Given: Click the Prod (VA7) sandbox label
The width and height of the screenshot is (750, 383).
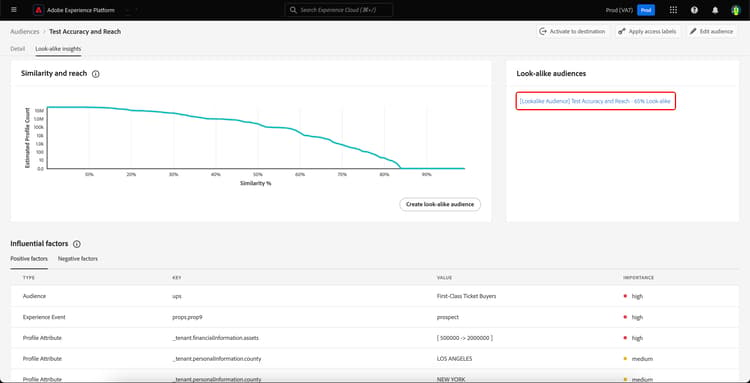Looking at the screenshot, I should 619,10.
